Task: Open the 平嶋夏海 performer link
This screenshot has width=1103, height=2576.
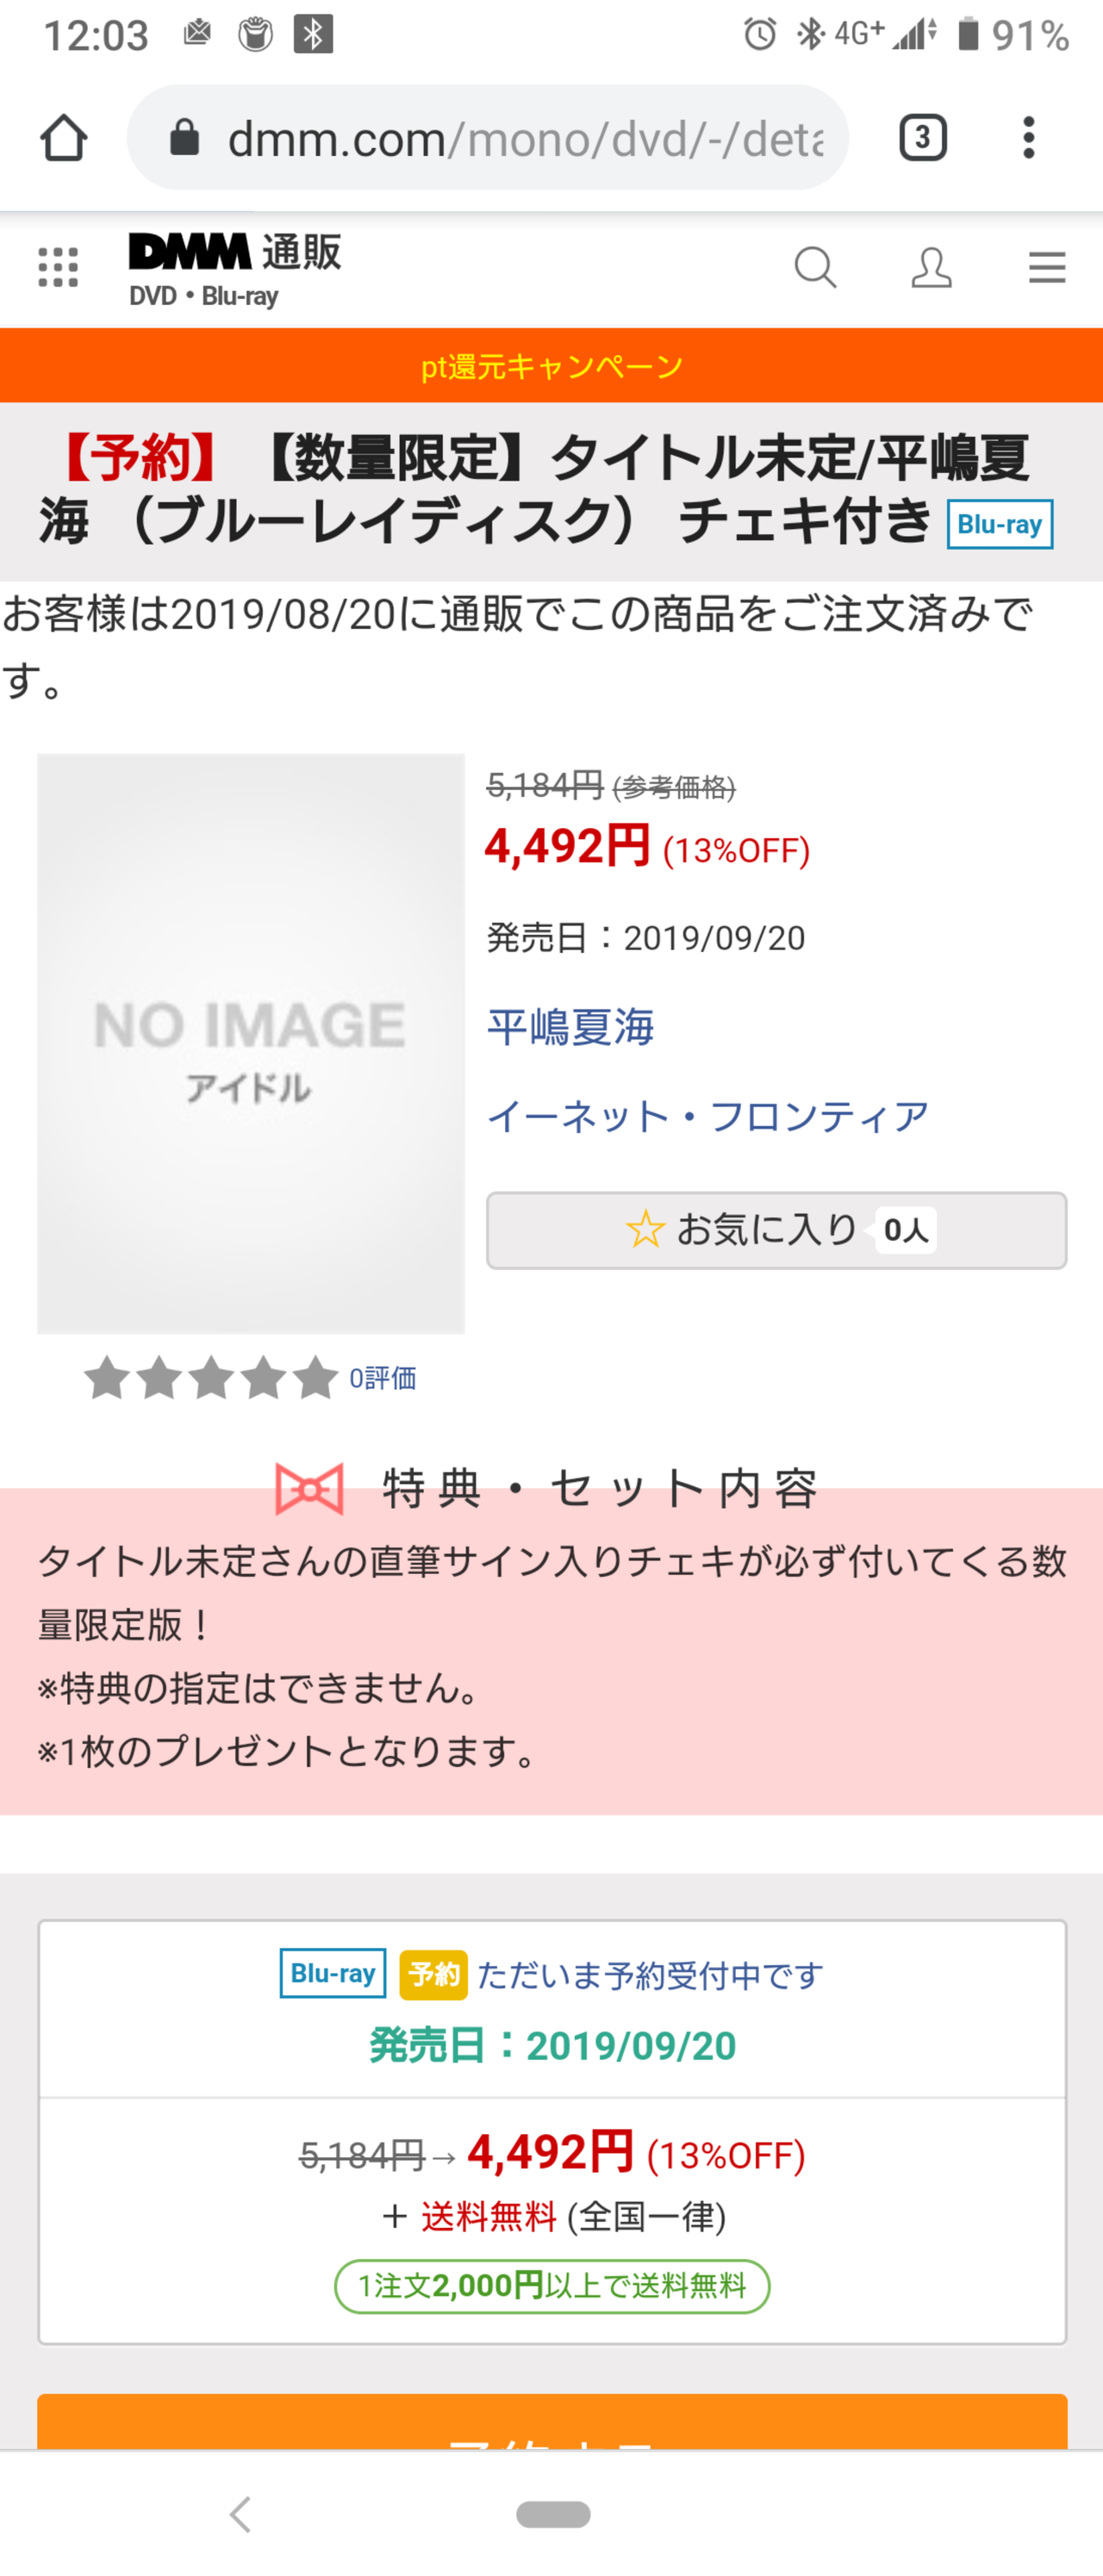Action: pyautogui.click(x=570, y=1027)
